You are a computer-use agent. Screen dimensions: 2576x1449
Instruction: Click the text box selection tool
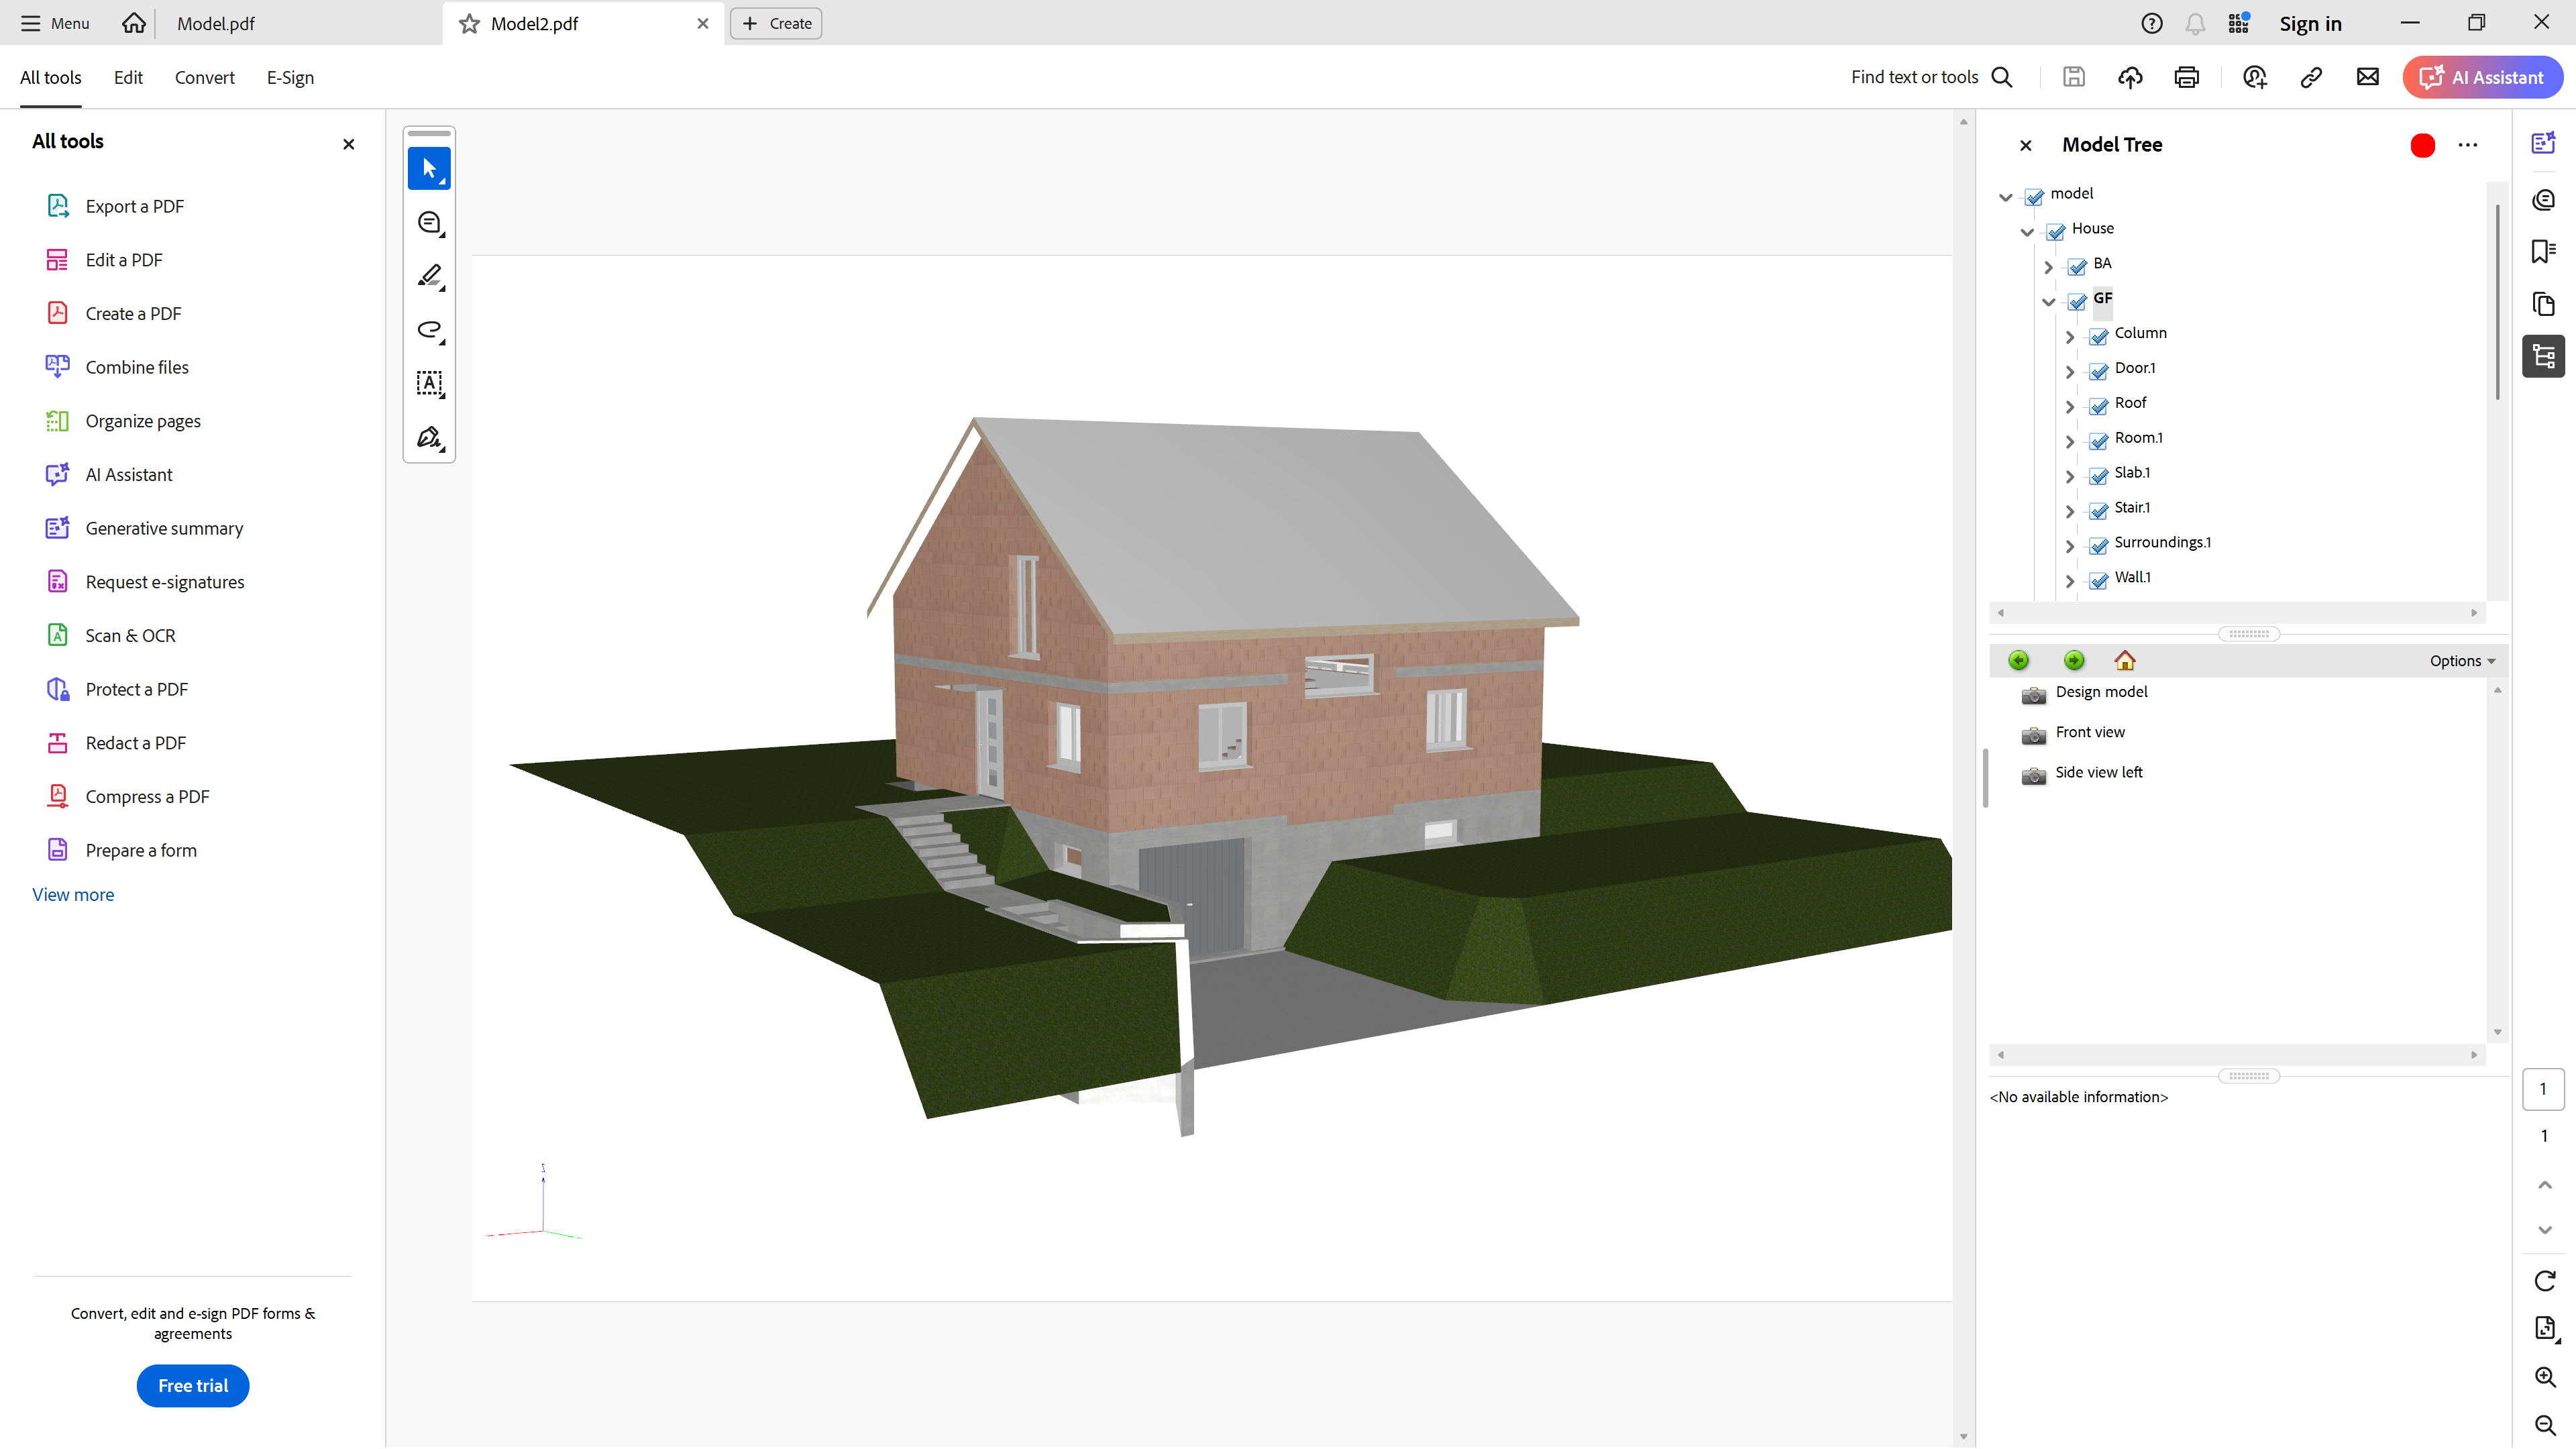429,383
